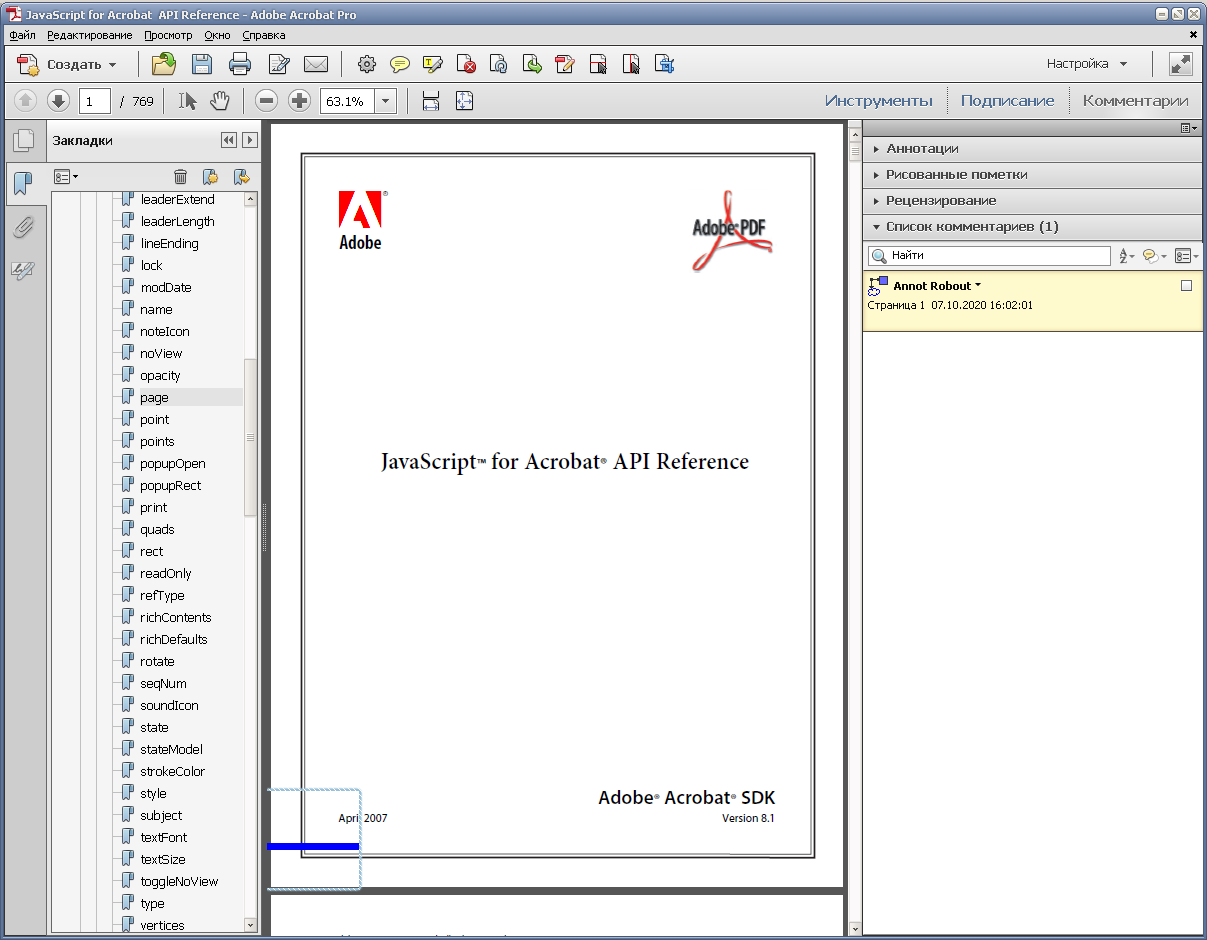Open the Справка menu

264,35
